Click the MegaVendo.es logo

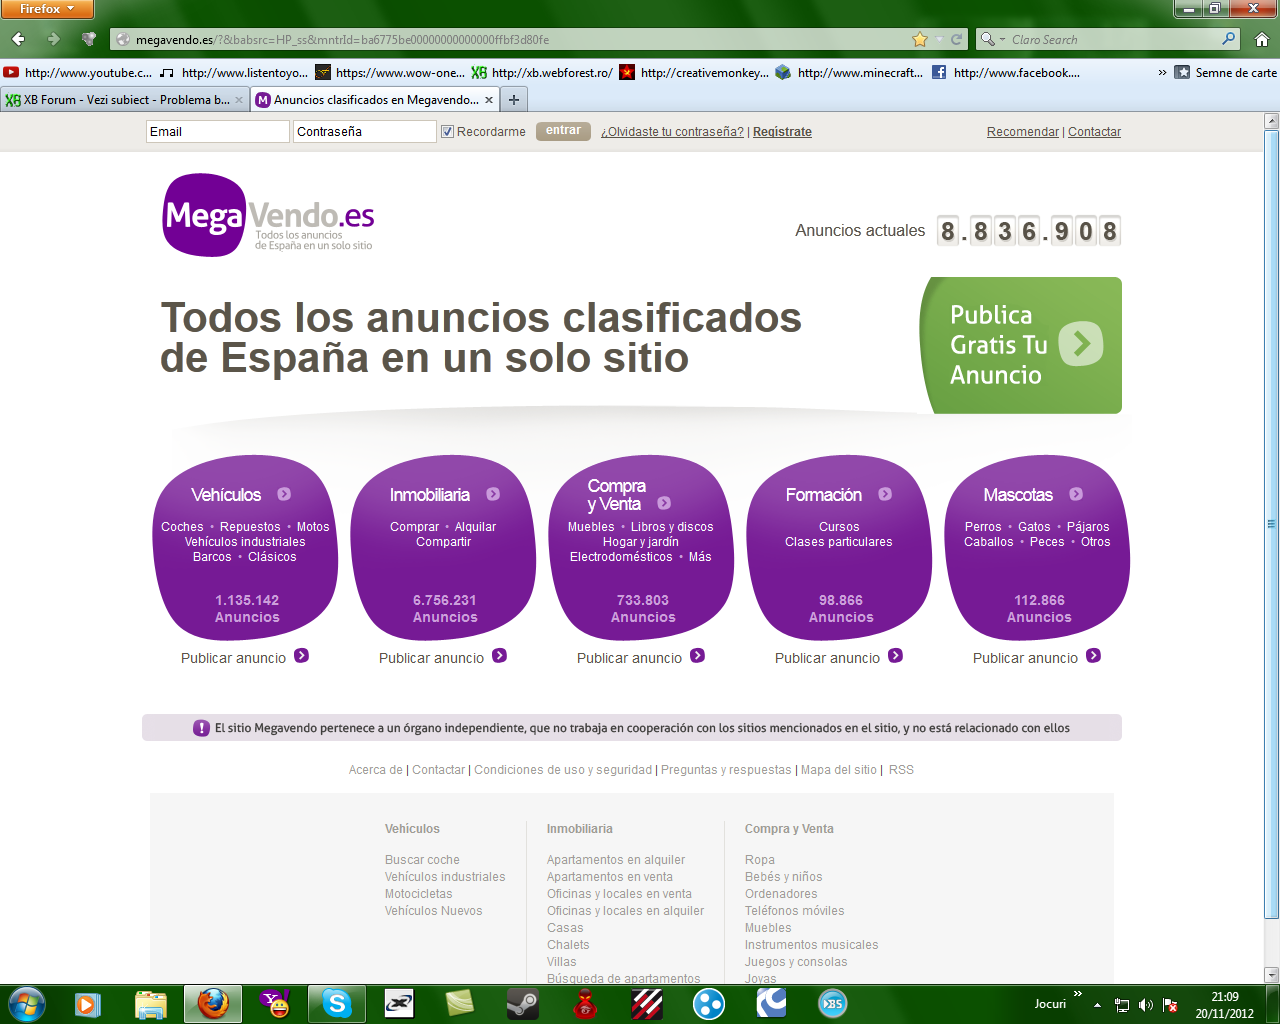(268, 215)
